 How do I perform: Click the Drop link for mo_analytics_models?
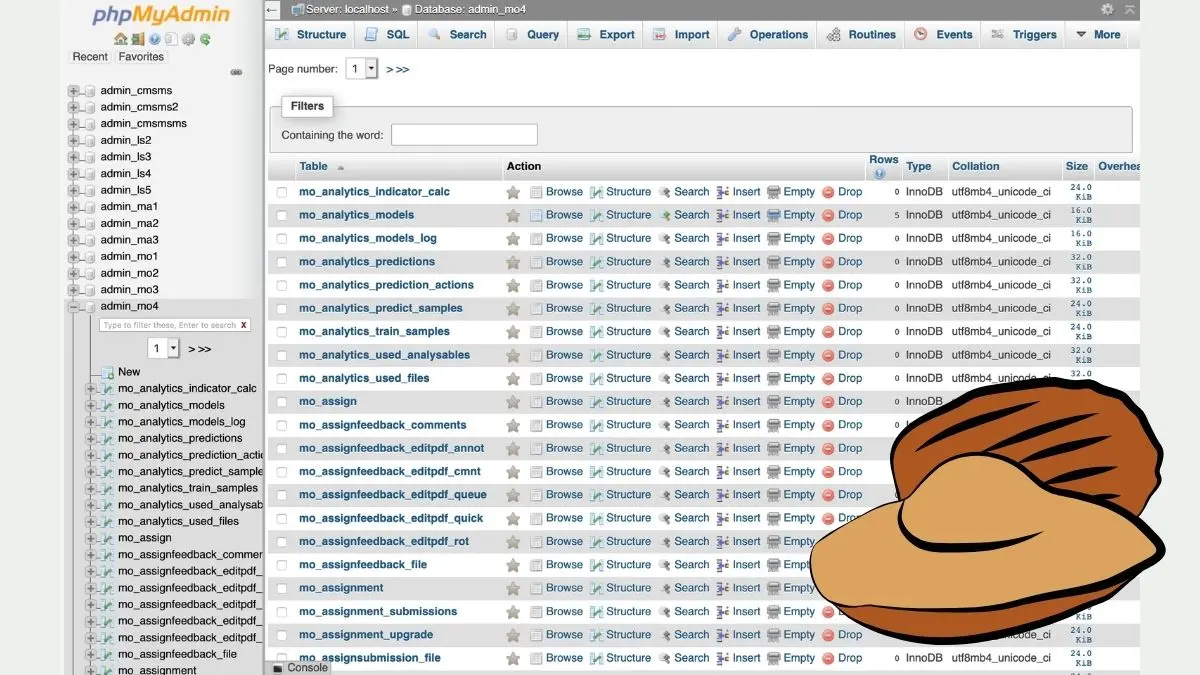(850, 215)
